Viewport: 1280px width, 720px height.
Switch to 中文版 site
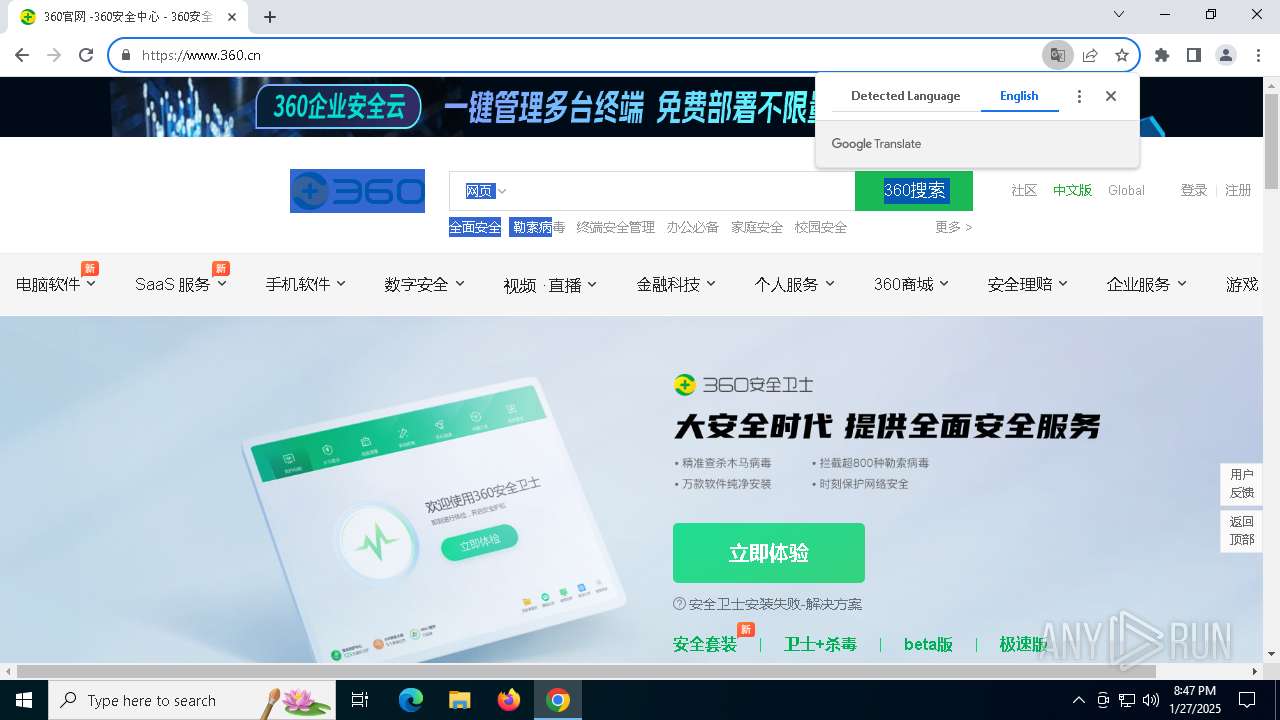click(x=1072, y=190)
